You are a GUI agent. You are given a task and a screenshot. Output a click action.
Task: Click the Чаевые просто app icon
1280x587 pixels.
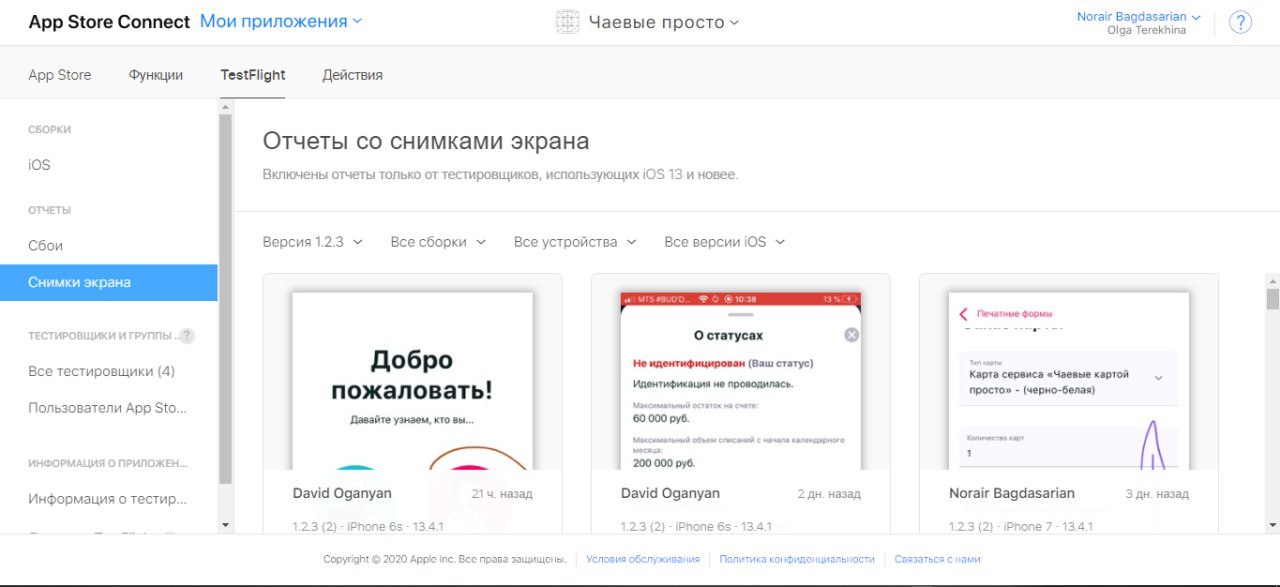pyautogui.click(x=568, y=22)
